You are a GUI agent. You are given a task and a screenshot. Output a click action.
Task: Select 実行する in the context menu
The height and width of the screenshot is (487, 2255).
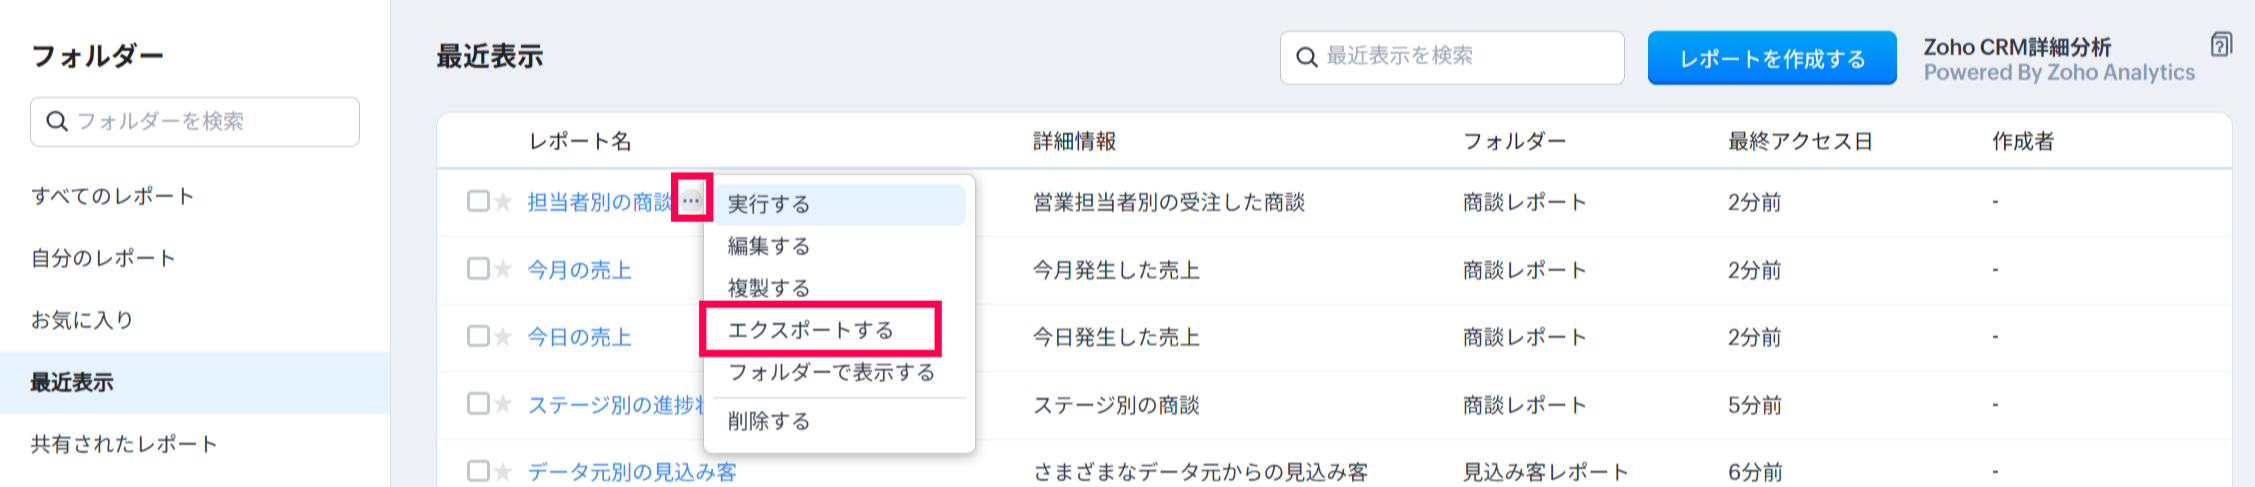click(769, 204)
